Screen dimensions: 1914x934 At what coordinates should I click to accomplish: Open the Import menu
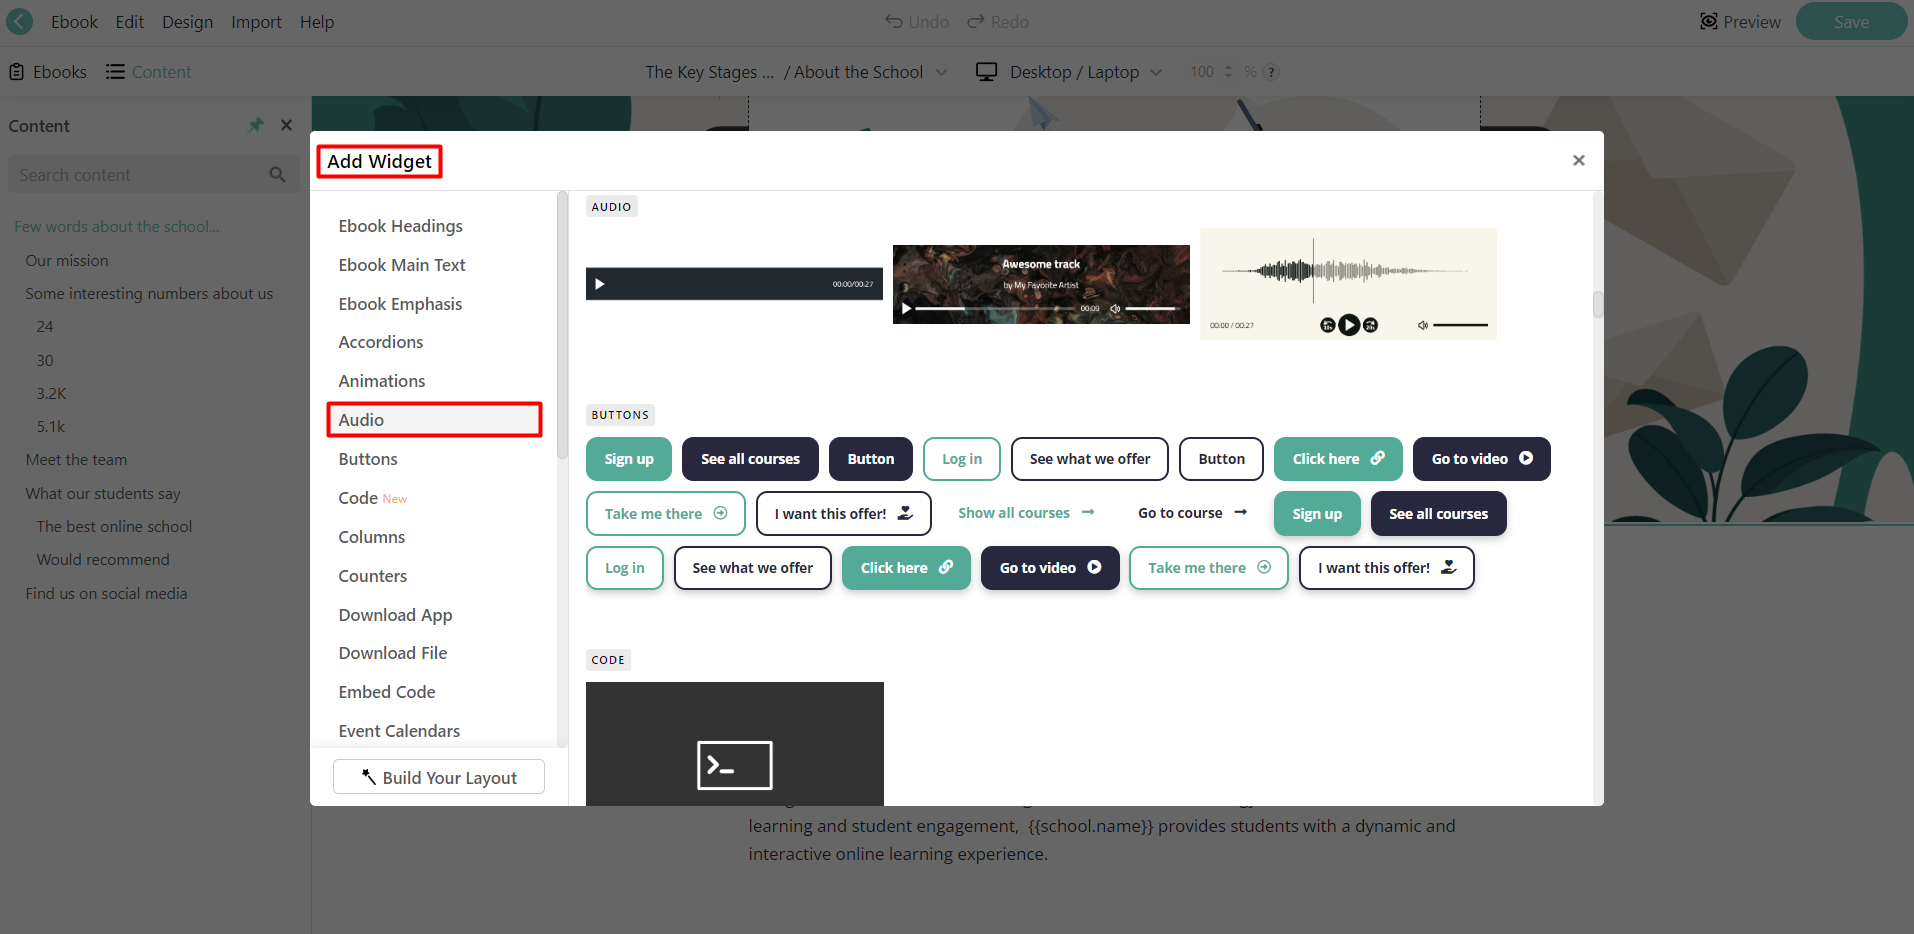tap(256, 21)
